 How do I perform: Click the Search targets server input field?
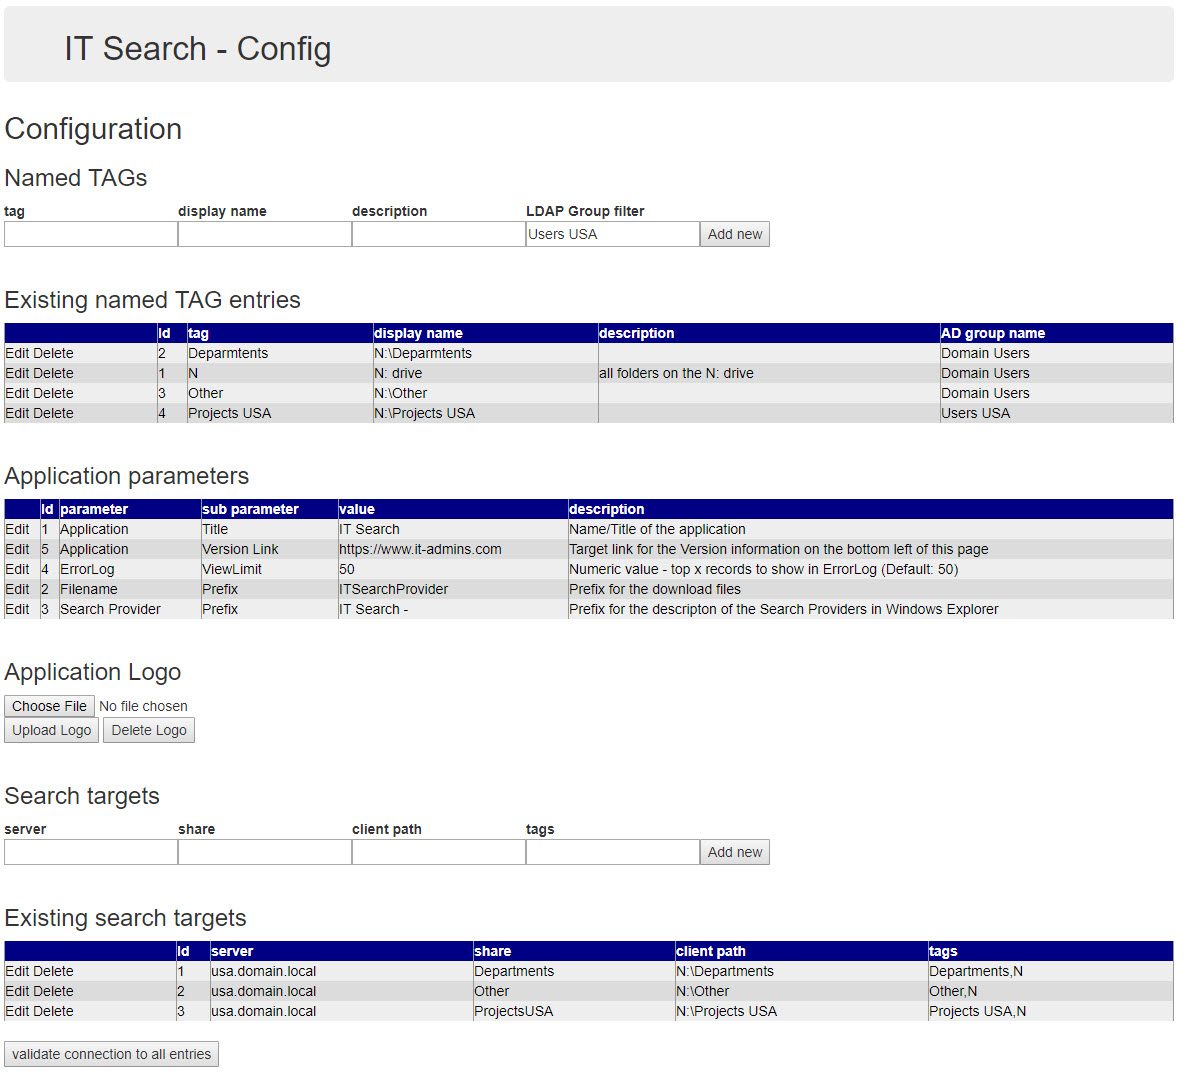tap(91, 852)
